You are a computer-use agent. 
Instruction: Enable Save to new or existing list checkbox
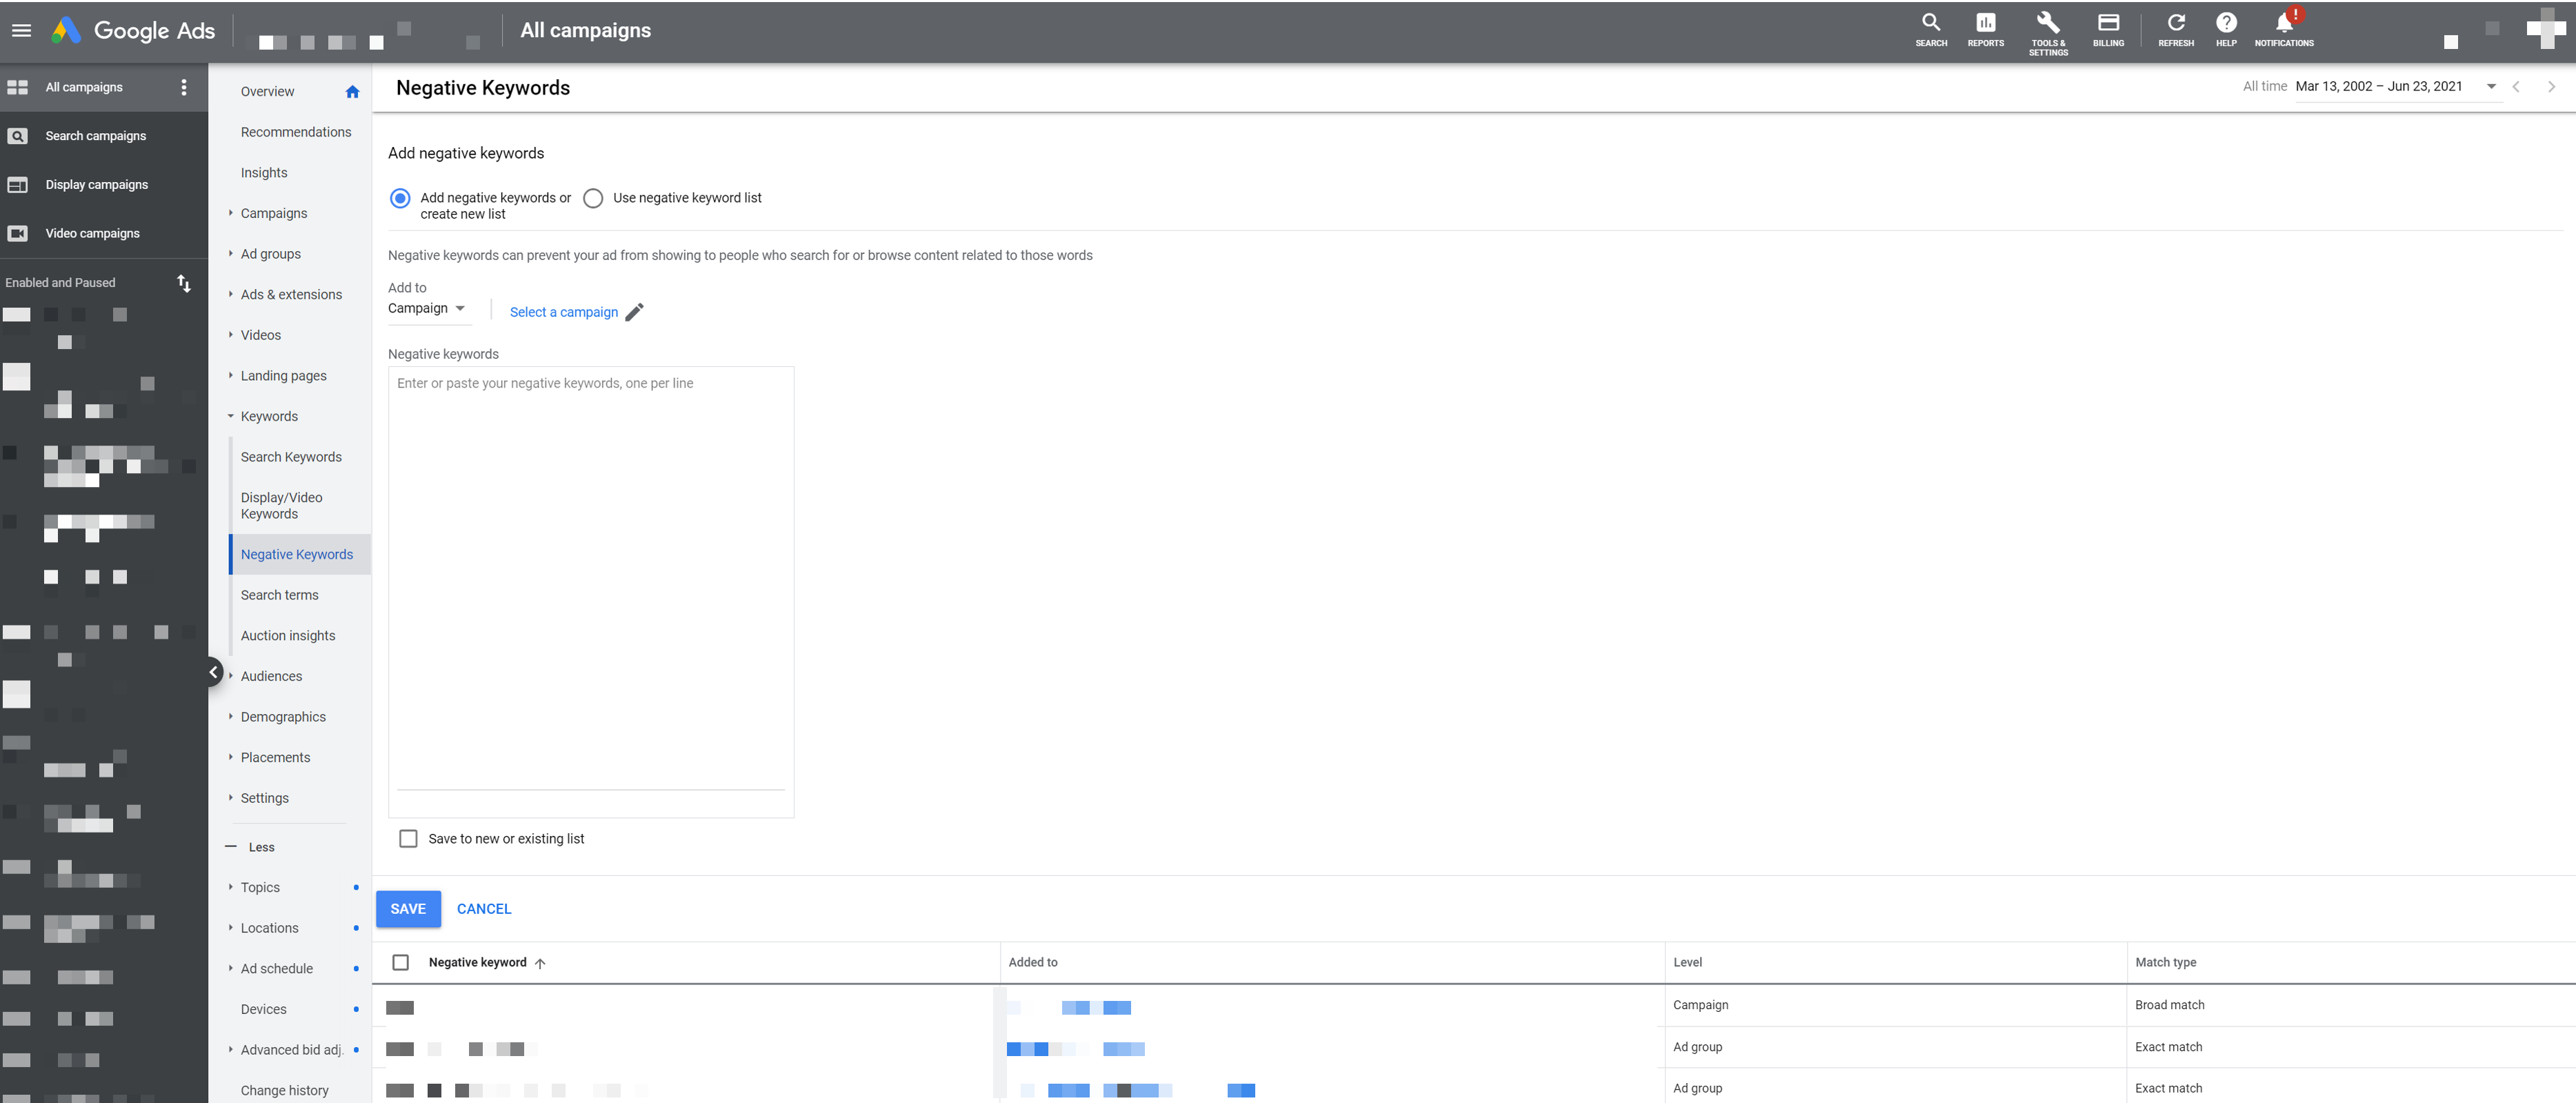point(408,838)
